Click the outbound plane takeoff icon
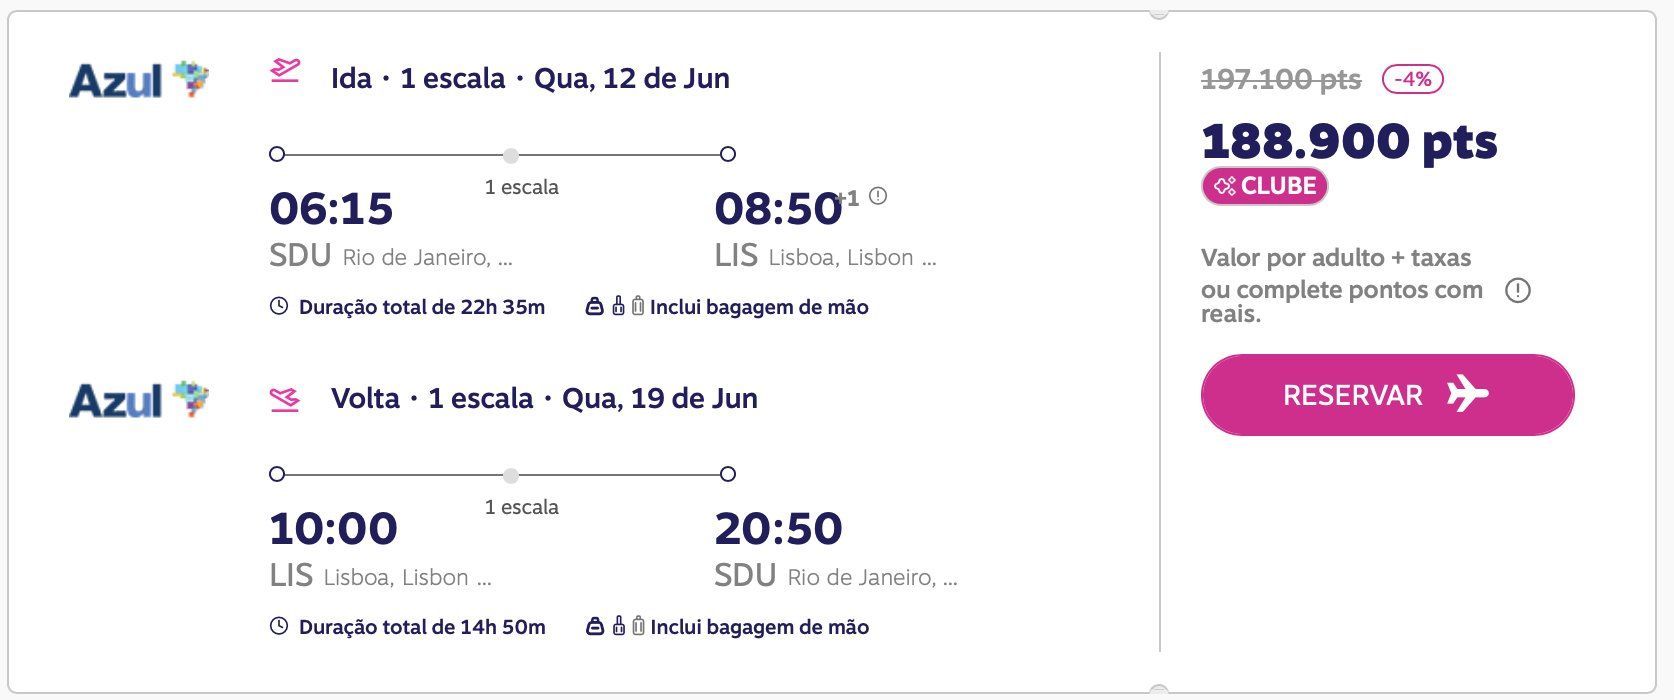This screenshot has width=1674, height=700. [x=285, y=72]
